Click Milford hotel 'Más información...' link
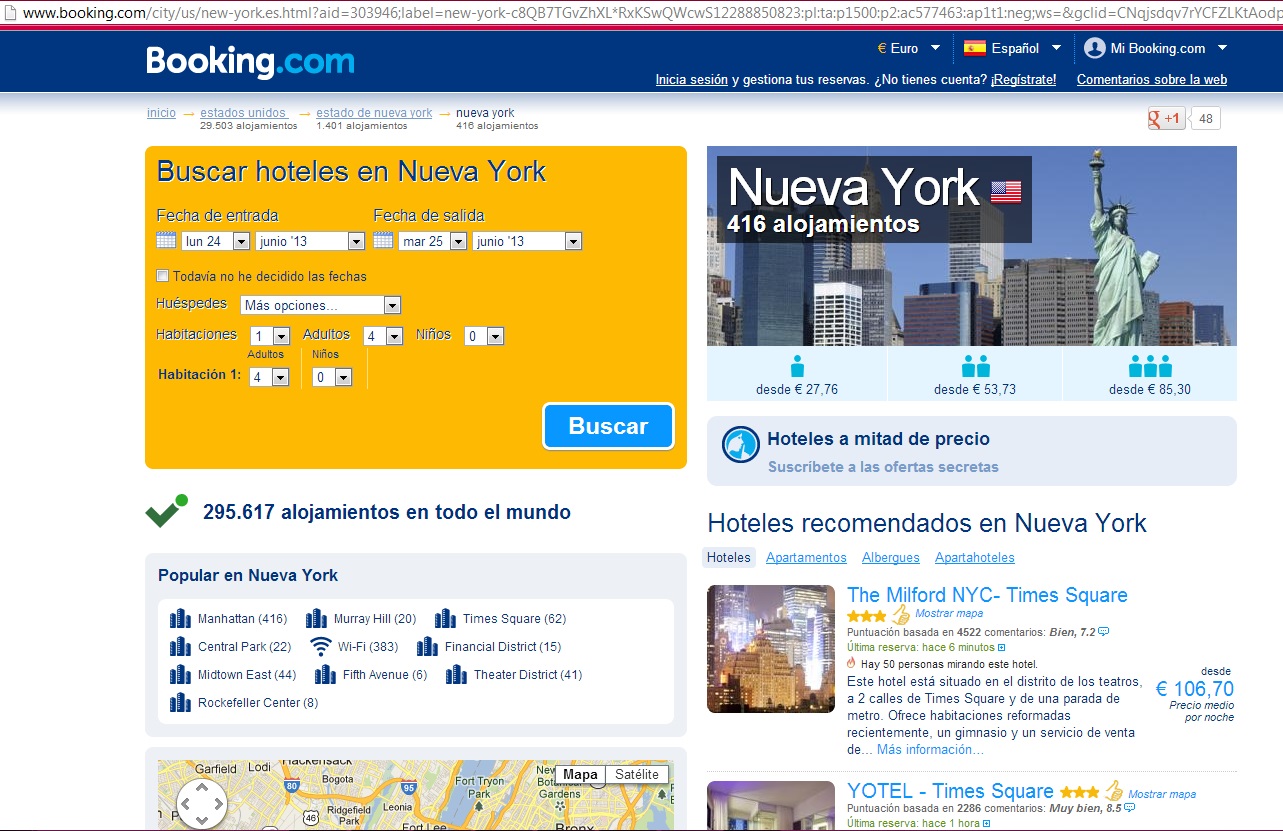 click(930, 750)
